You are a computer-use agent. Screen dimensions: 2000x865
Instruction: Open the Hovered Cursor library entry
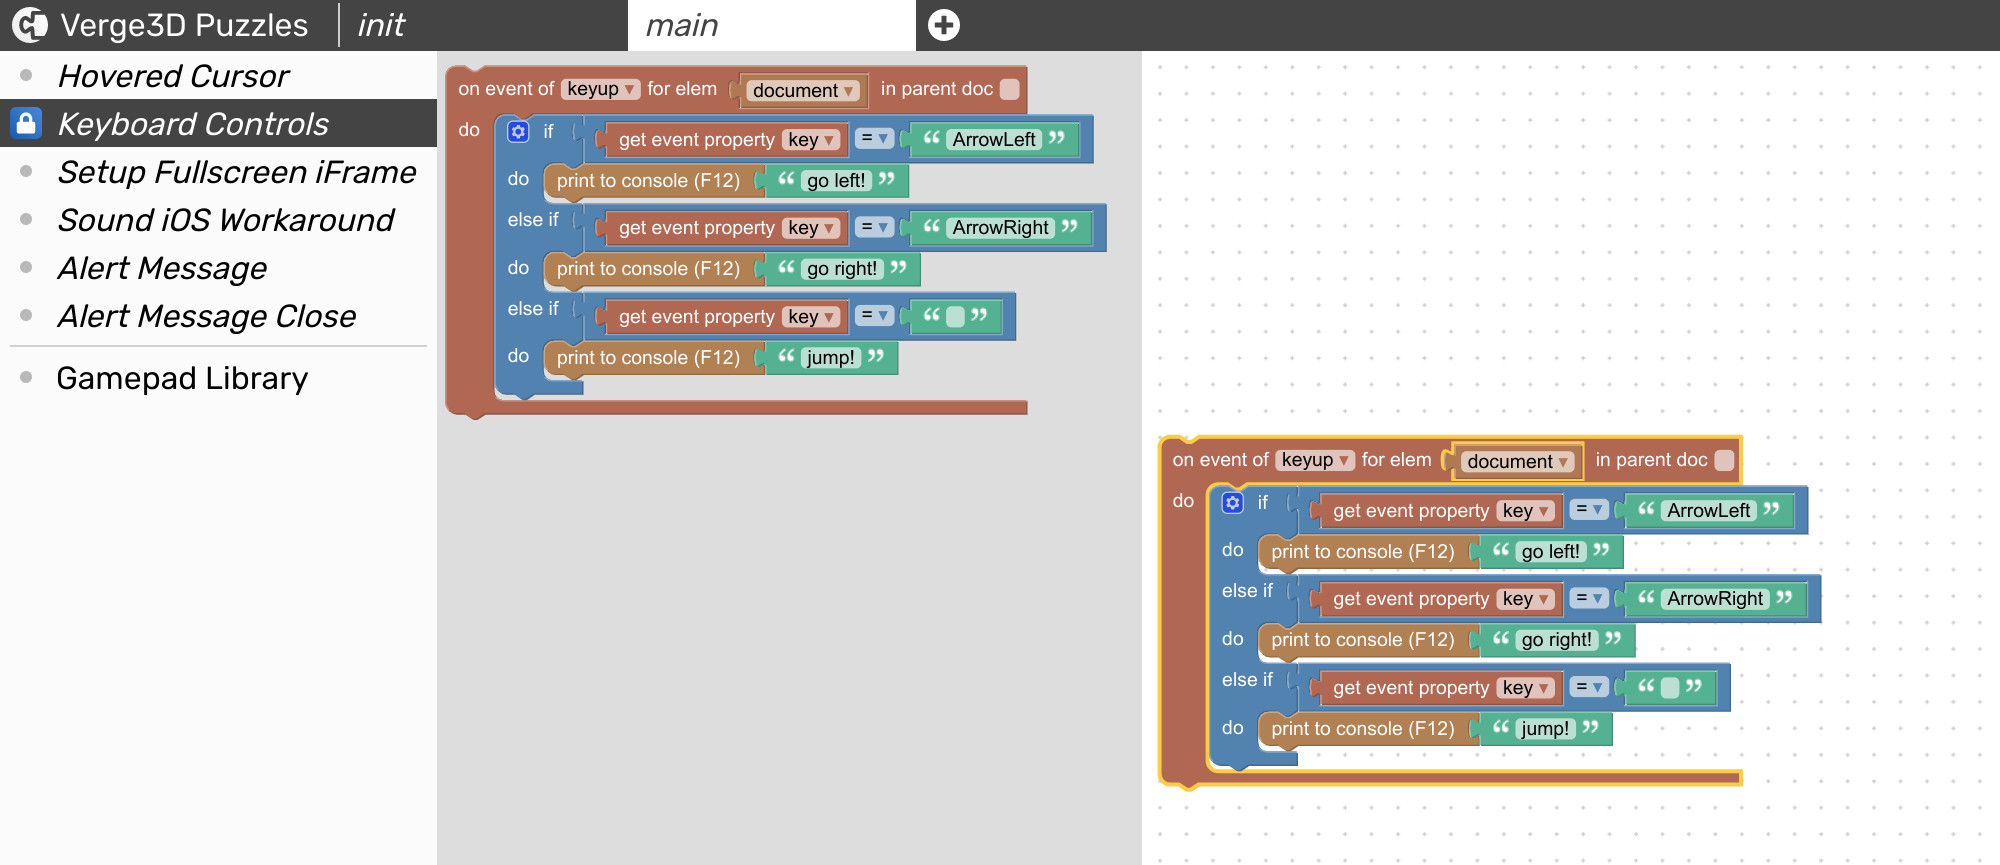[173, 76]
